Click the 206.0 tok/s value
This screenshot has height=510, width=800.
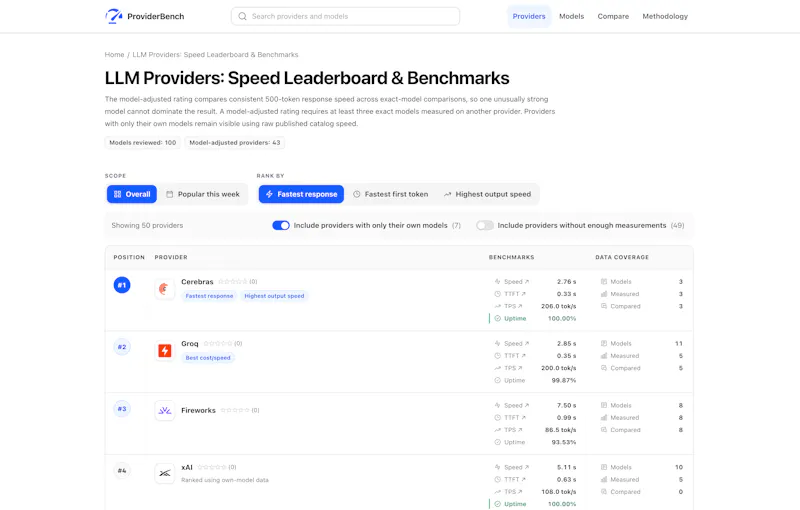click(559, 306)
